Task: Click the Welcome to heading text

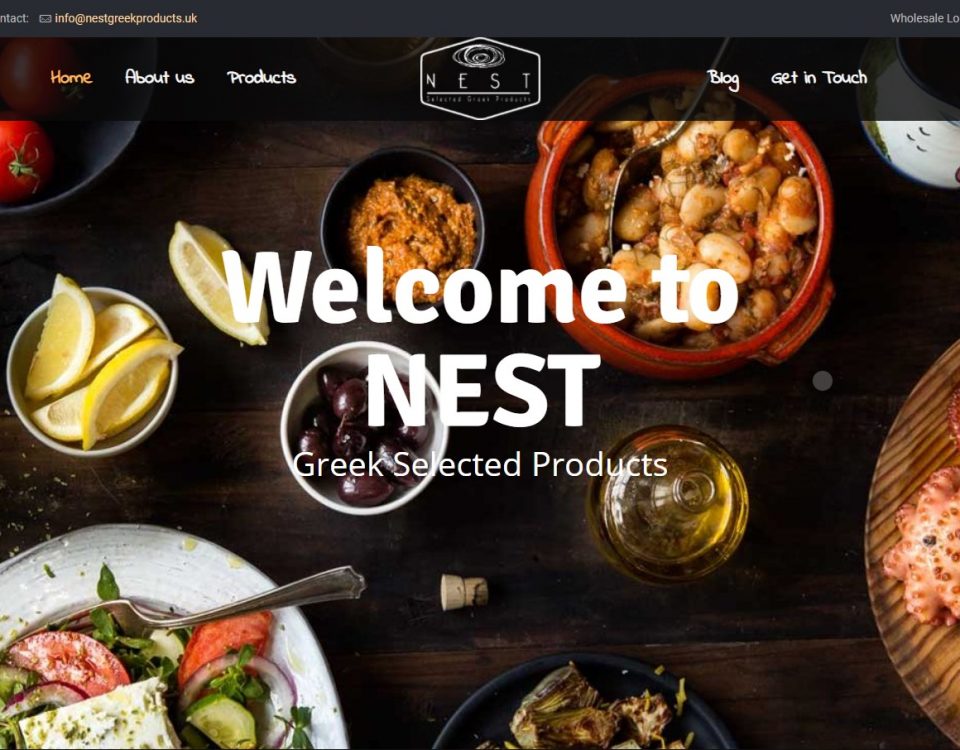Action: [x=482, y=287]
